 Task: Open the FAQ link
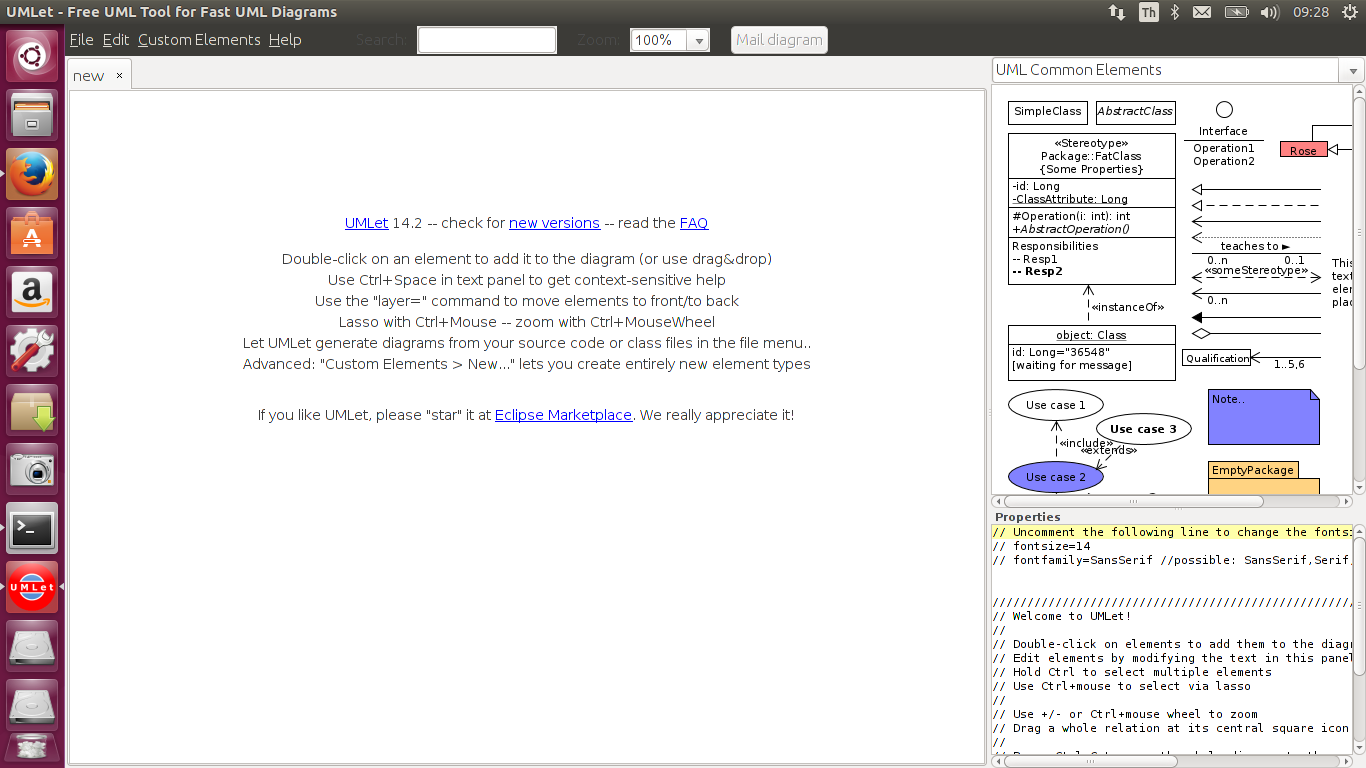694,223
